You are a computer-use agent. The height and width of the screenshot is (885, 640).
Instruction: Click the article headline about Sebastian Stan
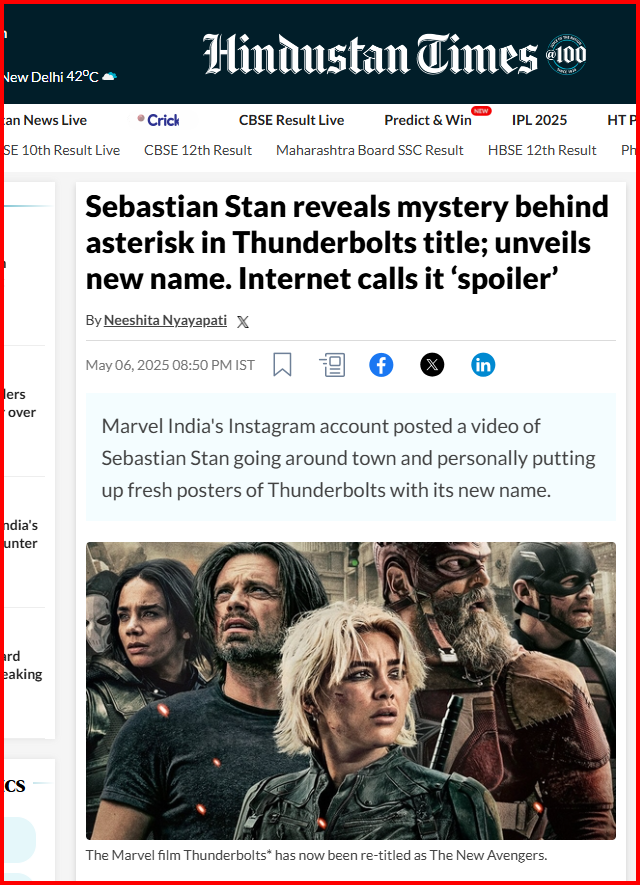pyautogui.click(x=347, y=243)
